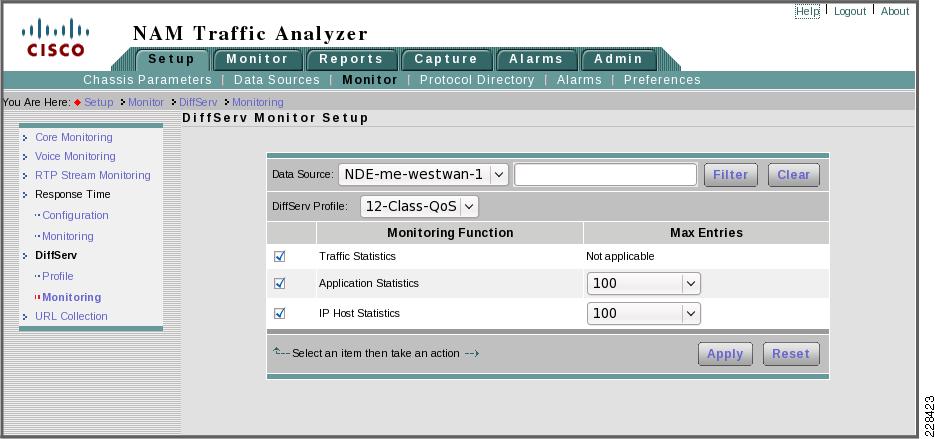
Task: Open Application Statistics Max Entries dropdown
Action: click(643, 283)
